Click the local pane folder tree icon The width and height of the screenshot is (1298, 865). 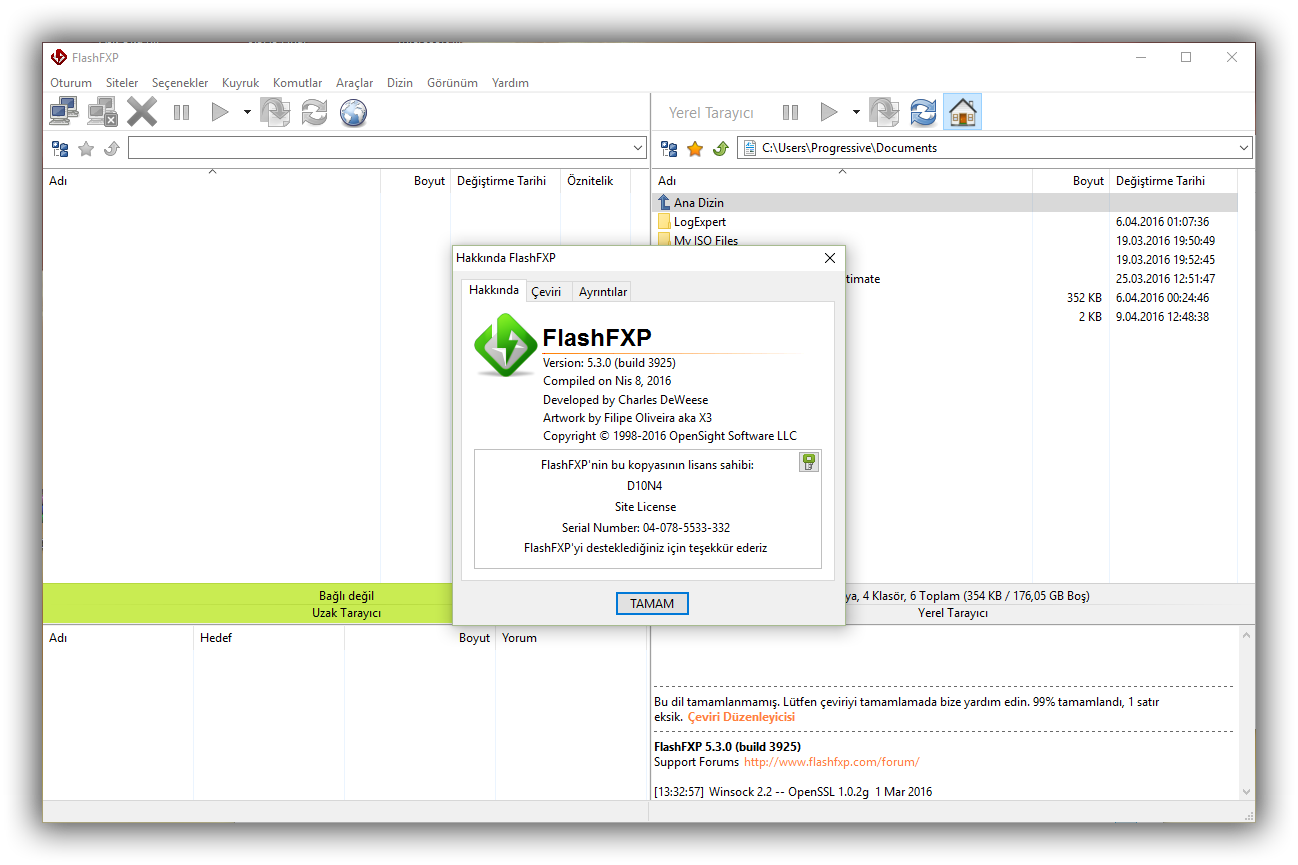point(669,149)
